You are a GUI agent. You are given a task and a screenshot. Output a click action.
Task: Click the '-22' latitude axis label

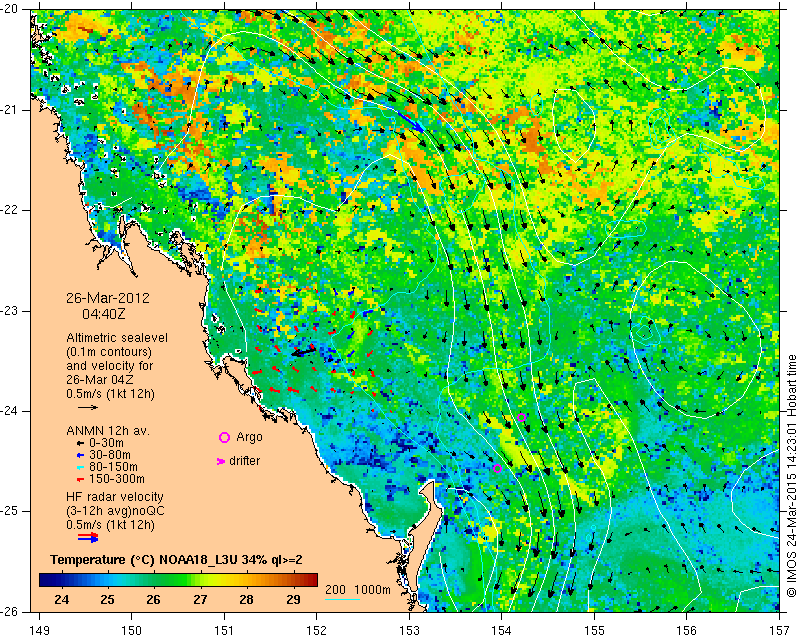pyautogui.click(x=10, y=210)
